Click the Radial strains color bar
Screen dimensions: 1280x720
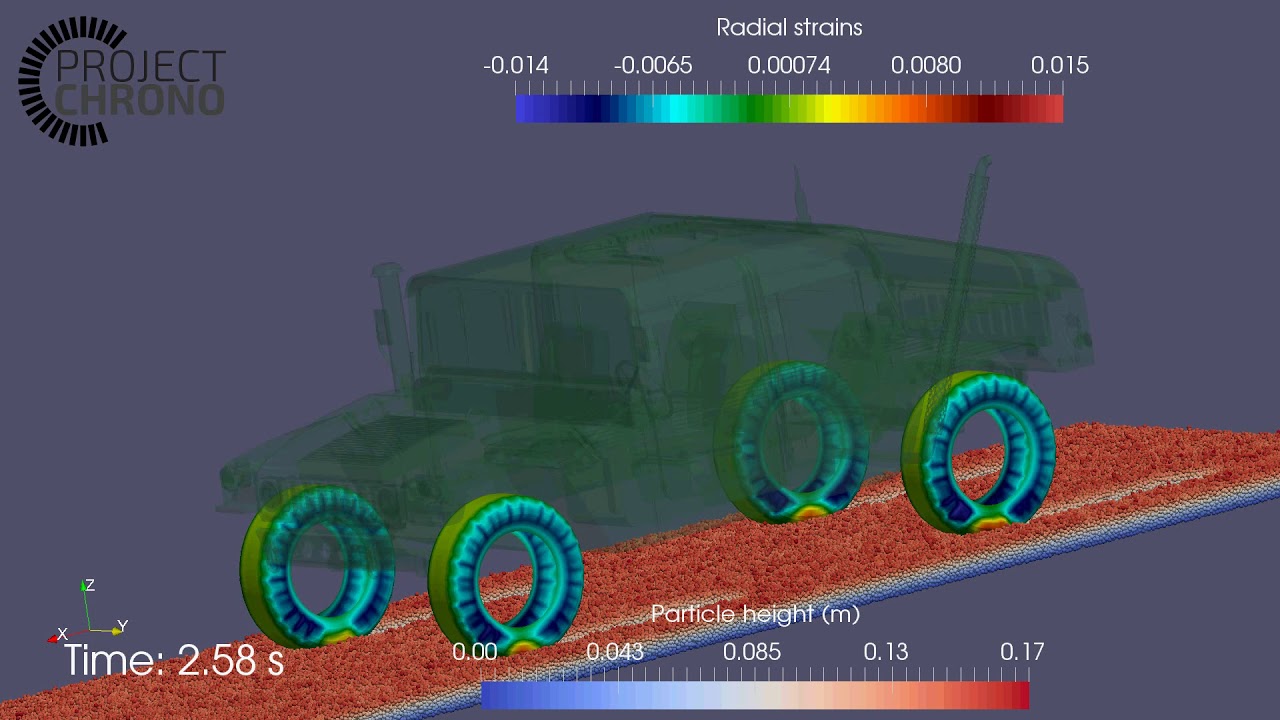click(x=789, y=108)
